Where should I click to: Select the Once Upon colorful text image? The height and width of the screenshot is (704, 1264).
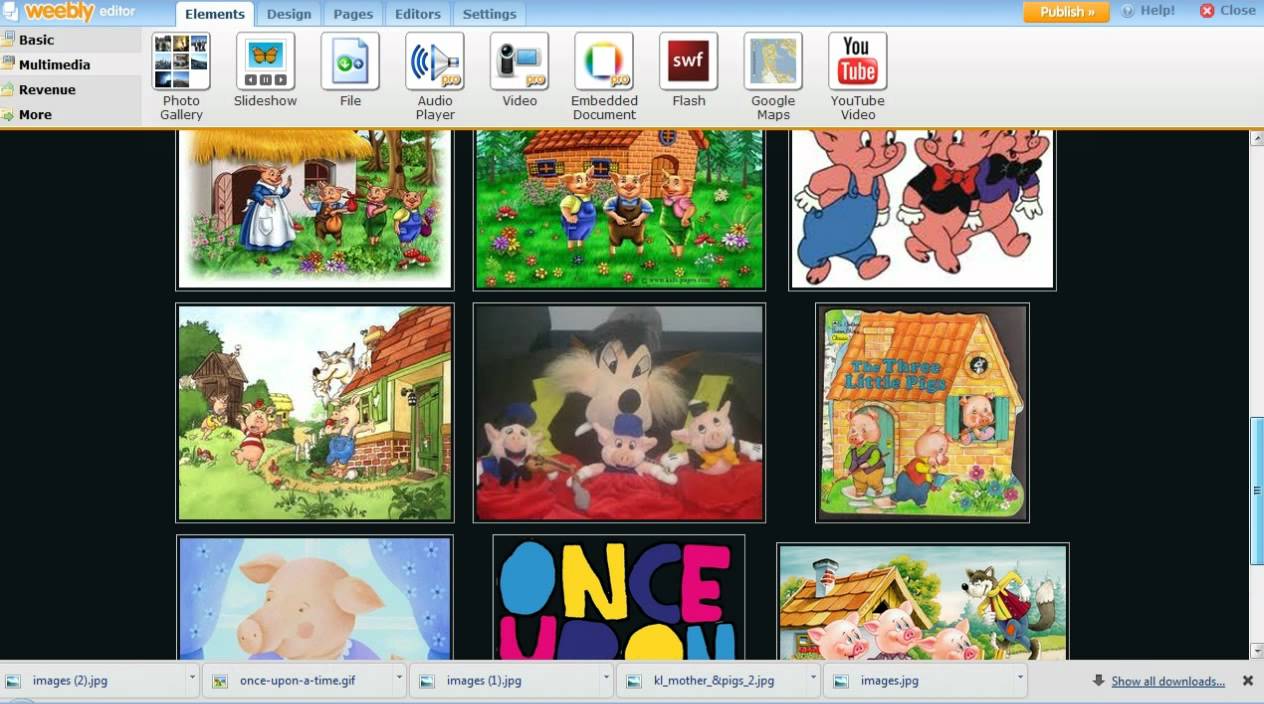(x=619, y=597)
